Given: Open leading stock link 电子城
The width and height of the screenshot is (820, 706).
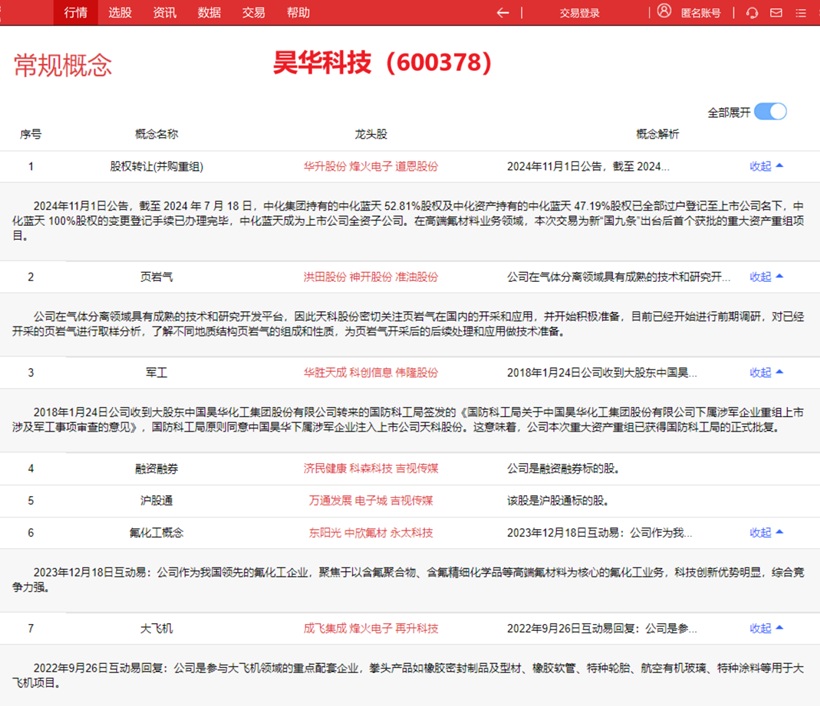Looking at the screenshot, I should 371,500.
